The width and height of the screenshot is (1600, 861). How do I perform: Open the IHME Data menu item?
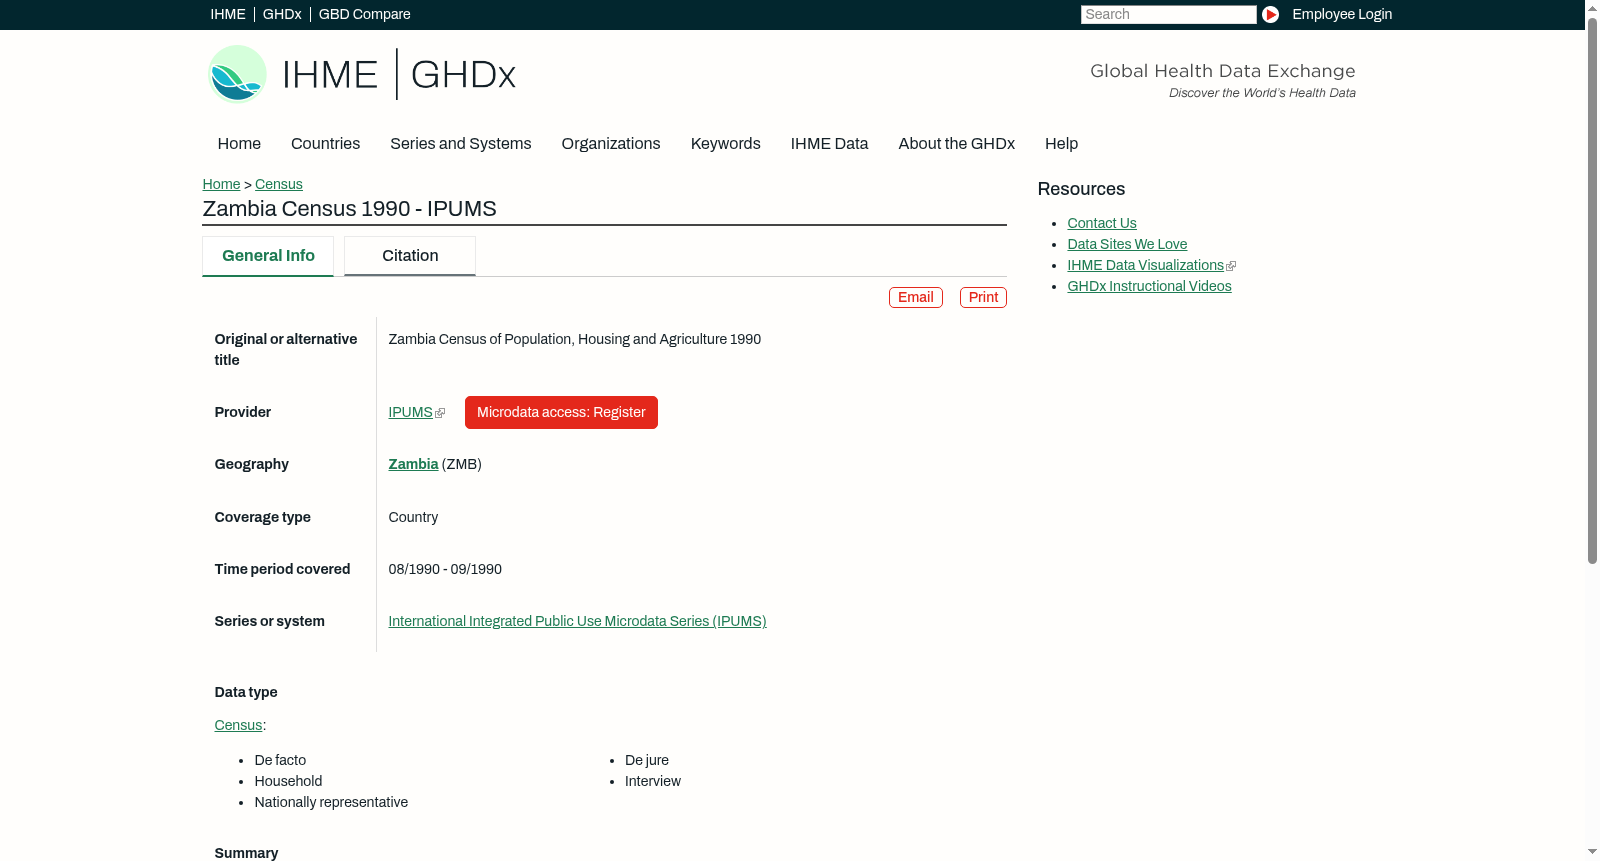829,144
